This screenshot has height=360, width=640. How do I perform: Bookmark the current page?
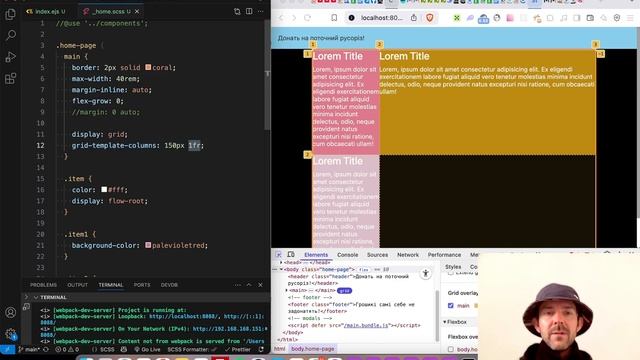[334, 18]
